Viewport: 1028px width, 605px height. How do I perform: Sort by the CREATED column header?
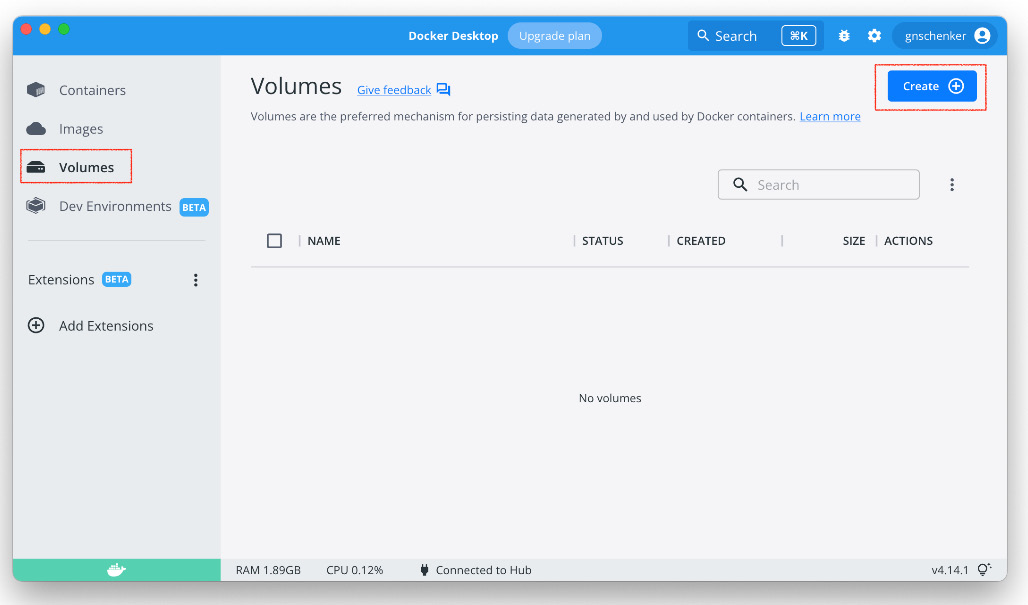click(701, 241)
